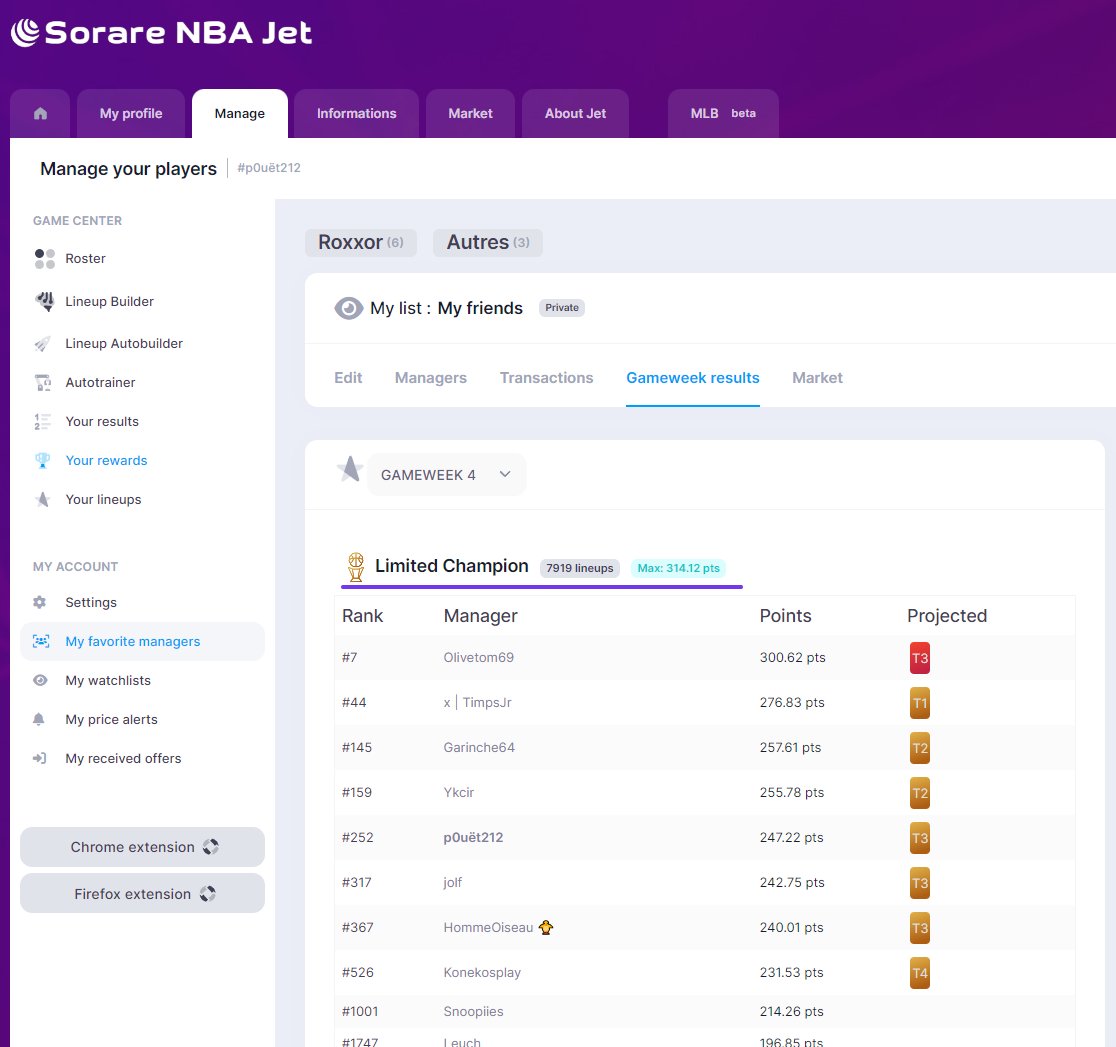
Task: Click the Limited Champion trophy icon
Action: pyautogui.click(x=356, y=567)
